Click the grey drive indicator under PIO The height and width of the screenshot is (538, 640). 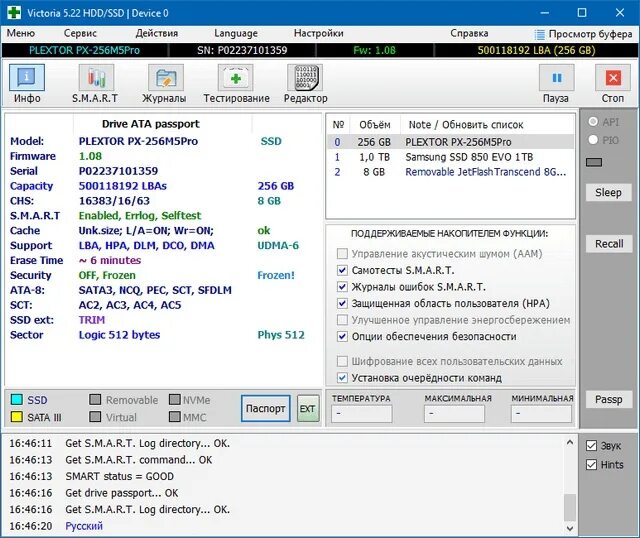pos(594,162)
